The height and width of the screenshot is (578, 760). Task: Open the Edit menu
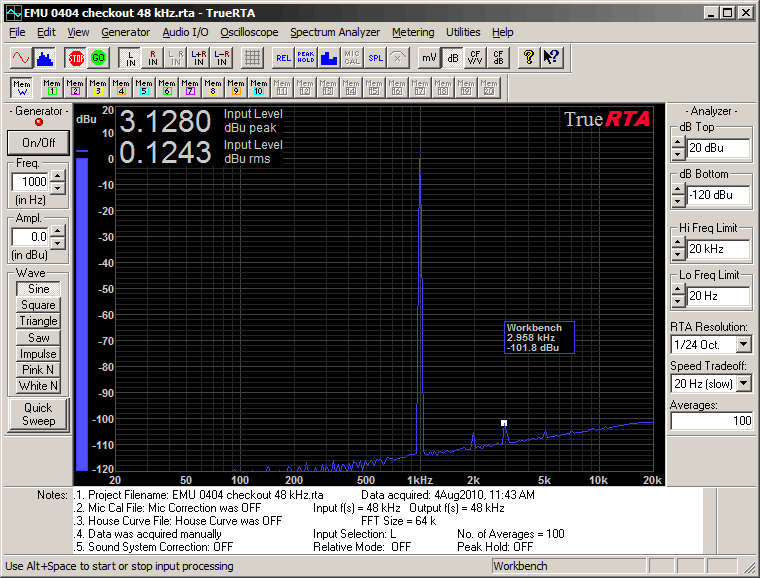[x=46, y=32]
